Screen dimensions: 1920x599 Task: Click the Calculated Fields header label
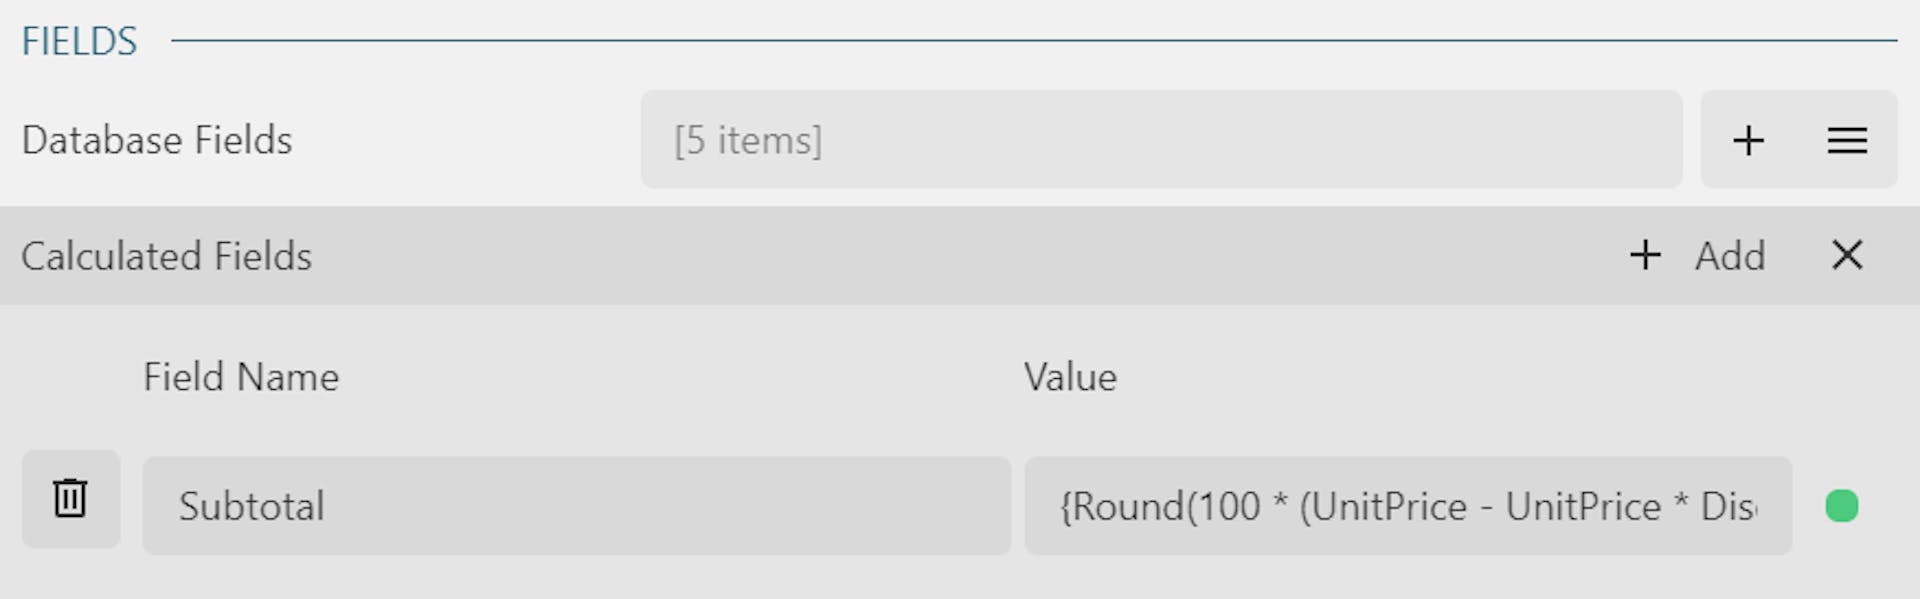pos(167,256)
